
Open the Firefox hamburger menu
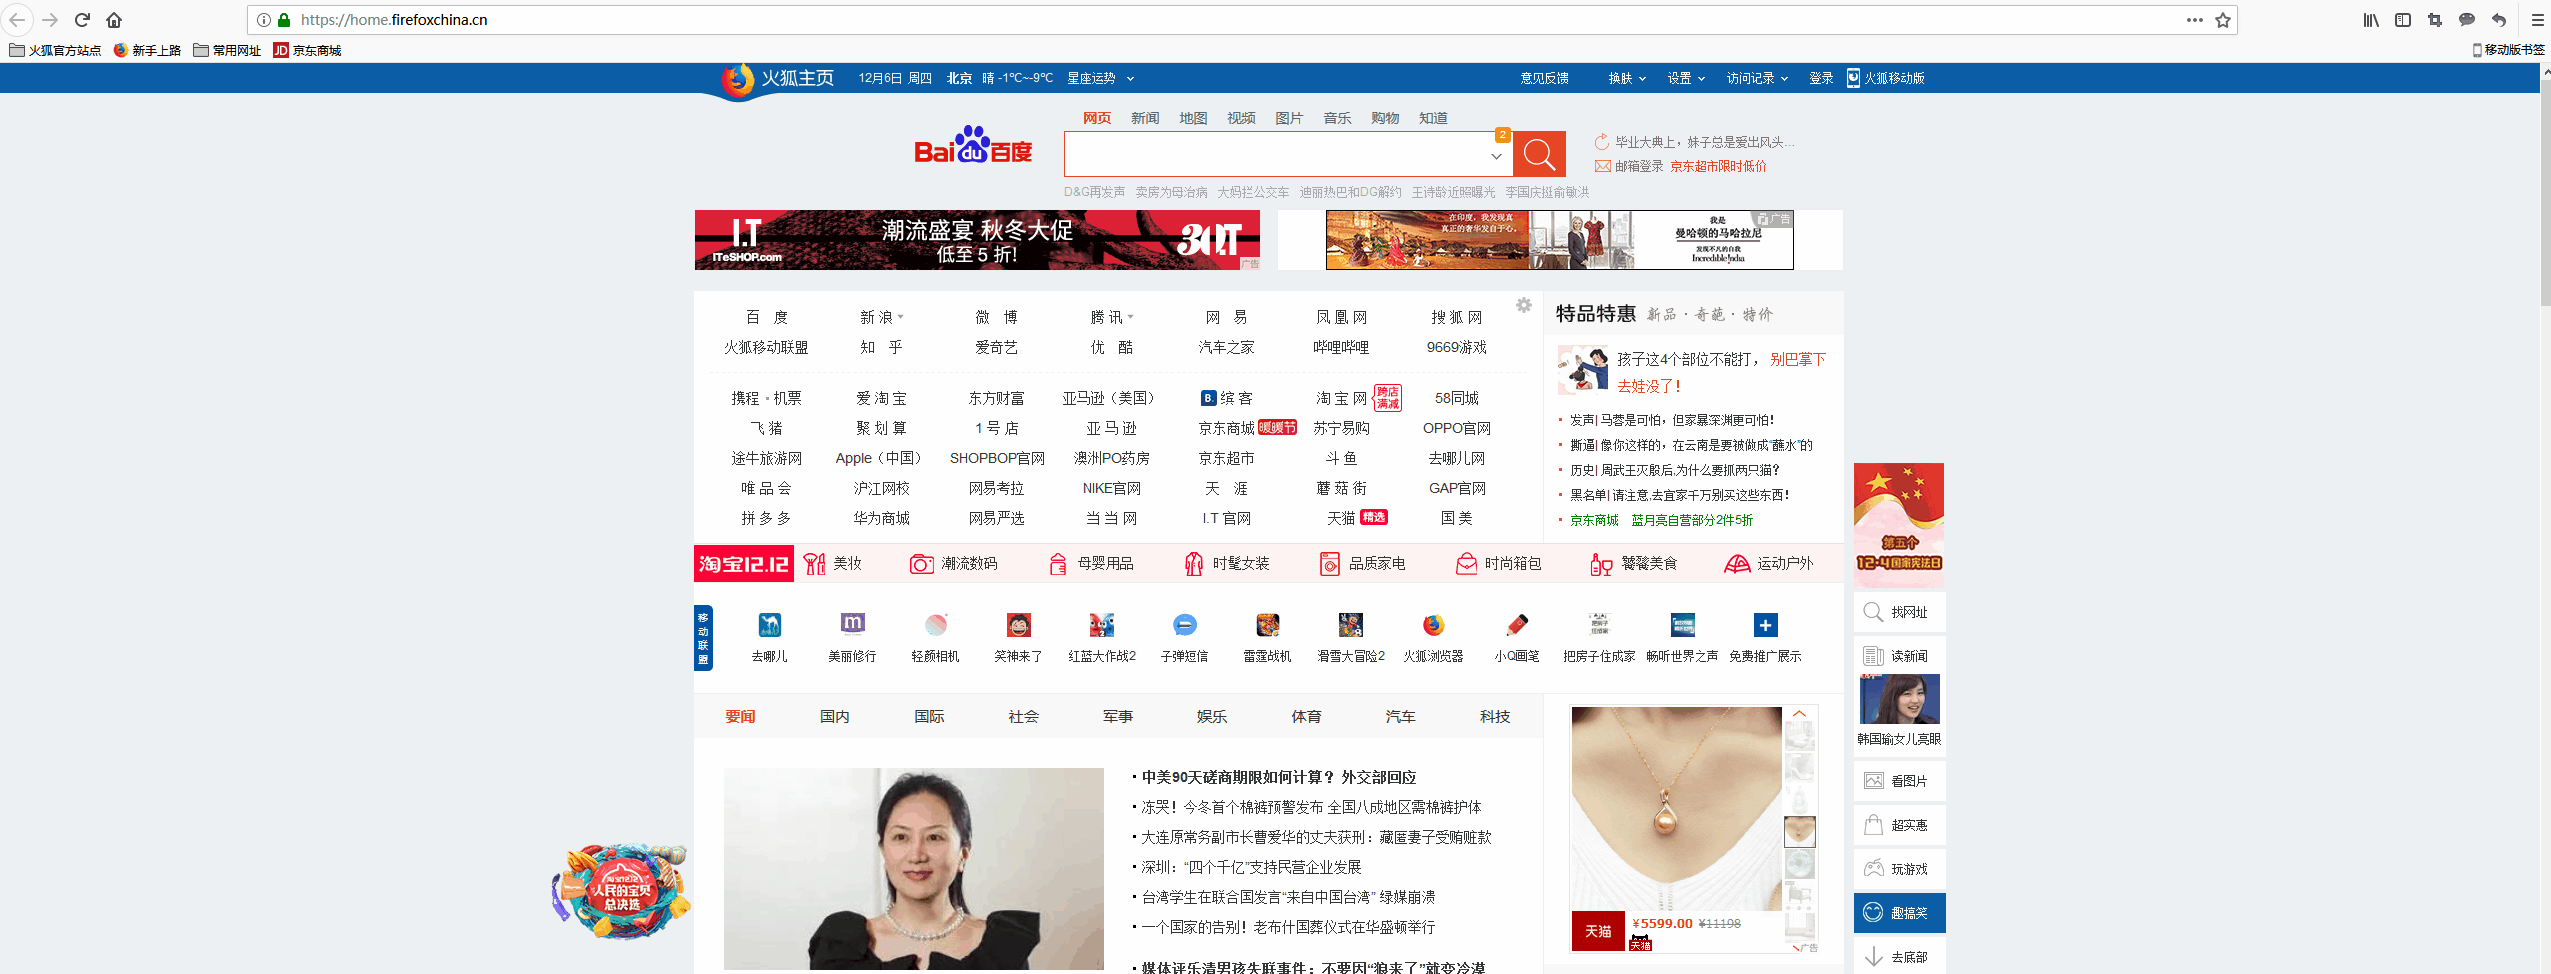tap(2537, 20)
